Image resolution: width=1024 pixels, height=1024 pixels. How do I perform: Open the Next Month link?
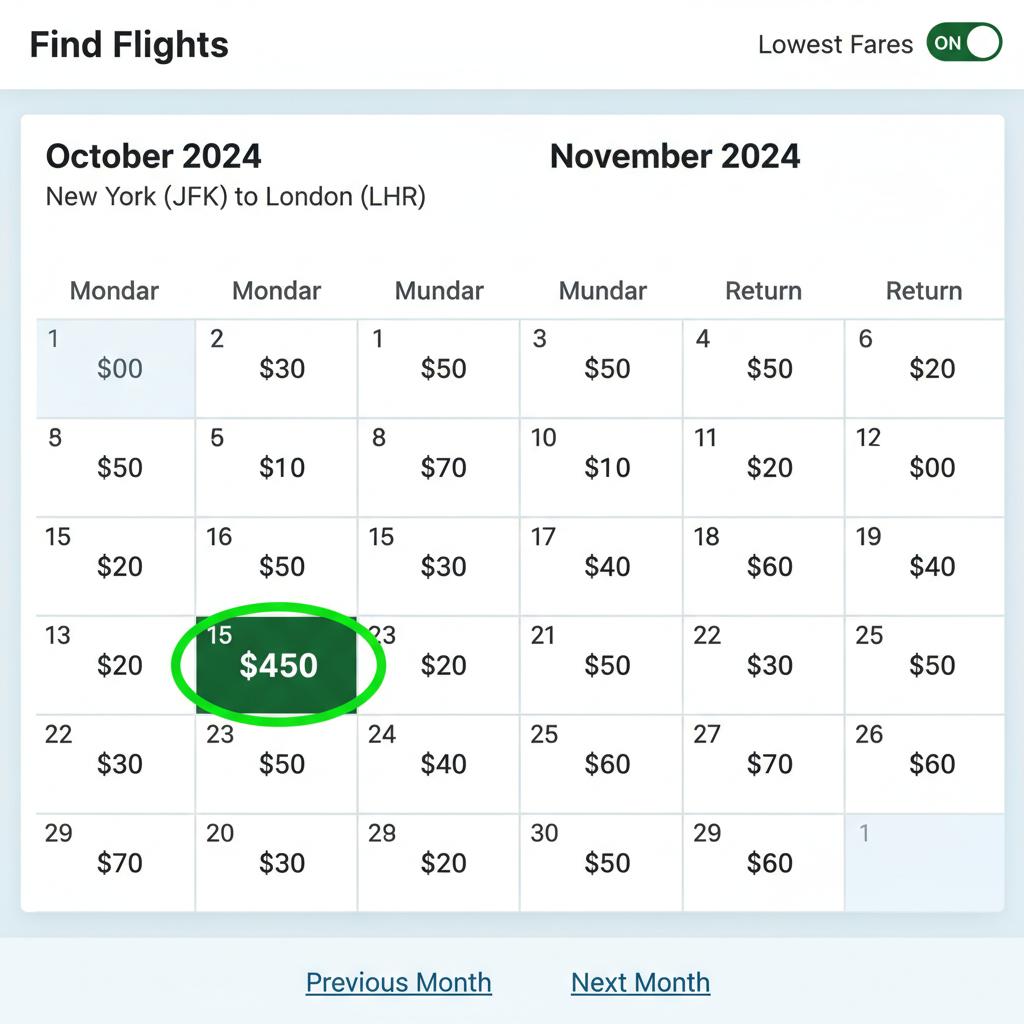tap(640, 982)
